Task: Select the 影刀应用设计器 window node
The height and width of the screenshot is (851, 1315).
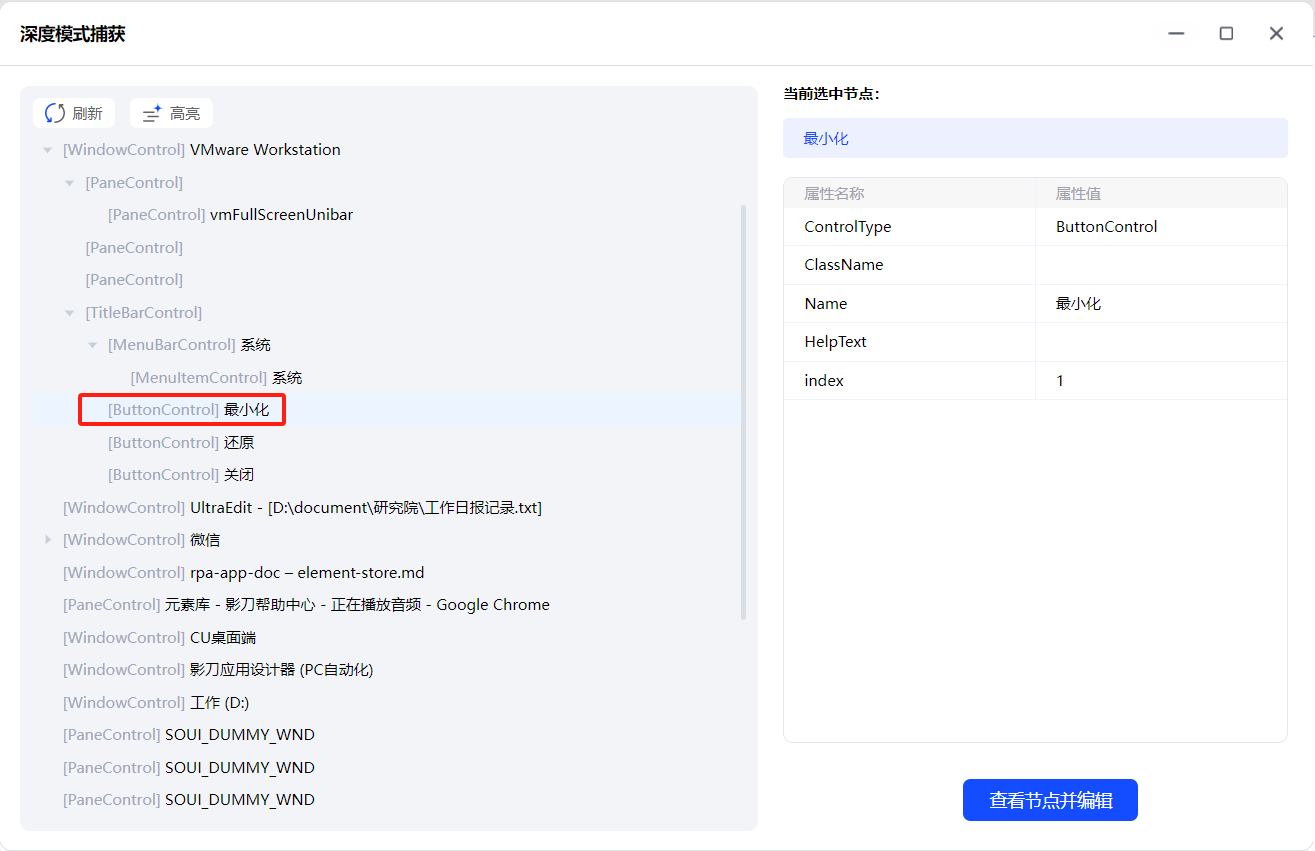Action: [x=218, y=670]
